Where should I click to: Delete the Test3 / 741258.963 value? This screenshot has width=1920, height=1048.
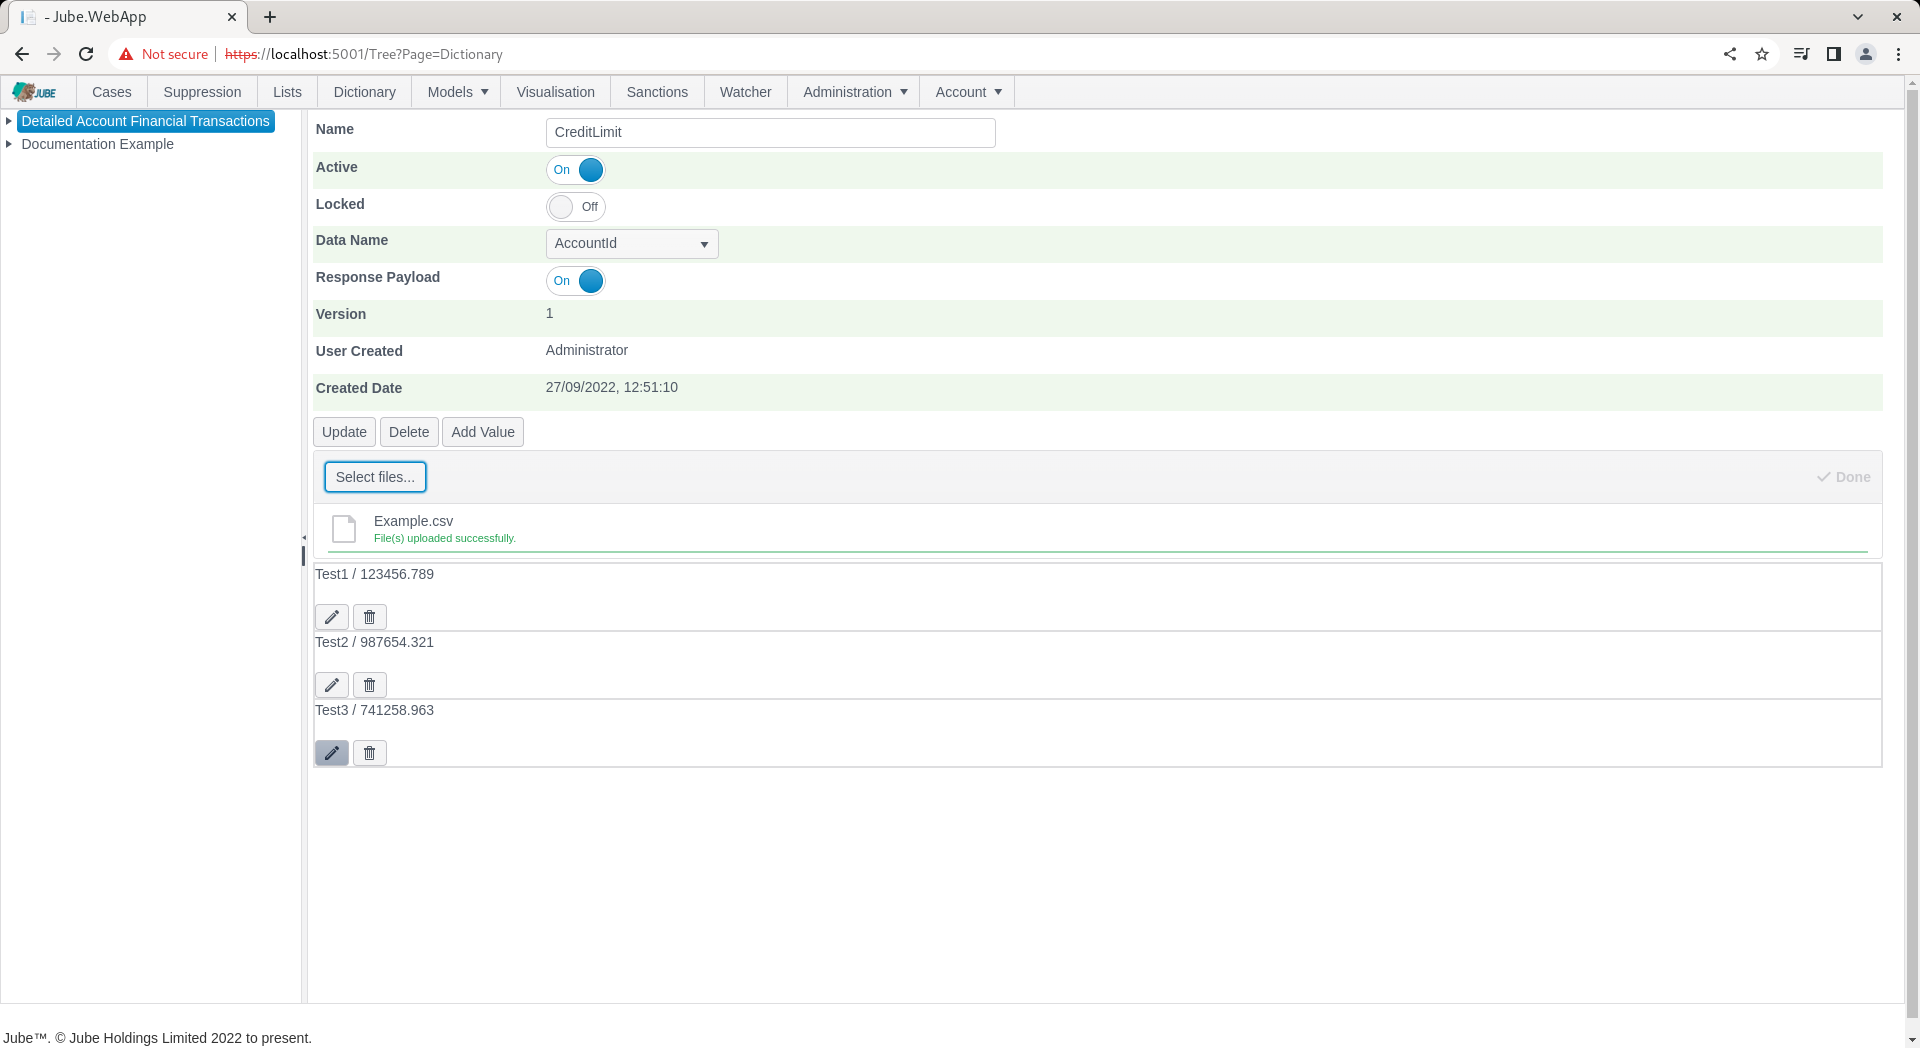click(x=370, y=753)
